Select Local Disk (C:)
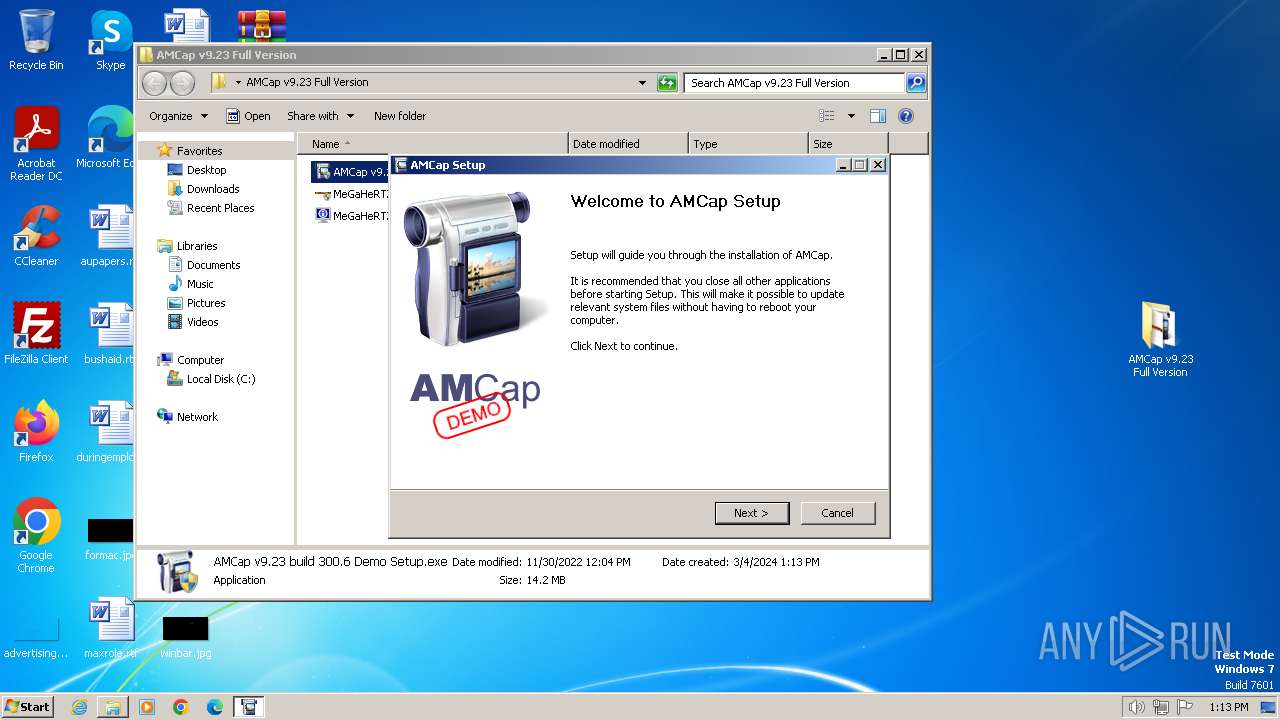 click(220, 379)
